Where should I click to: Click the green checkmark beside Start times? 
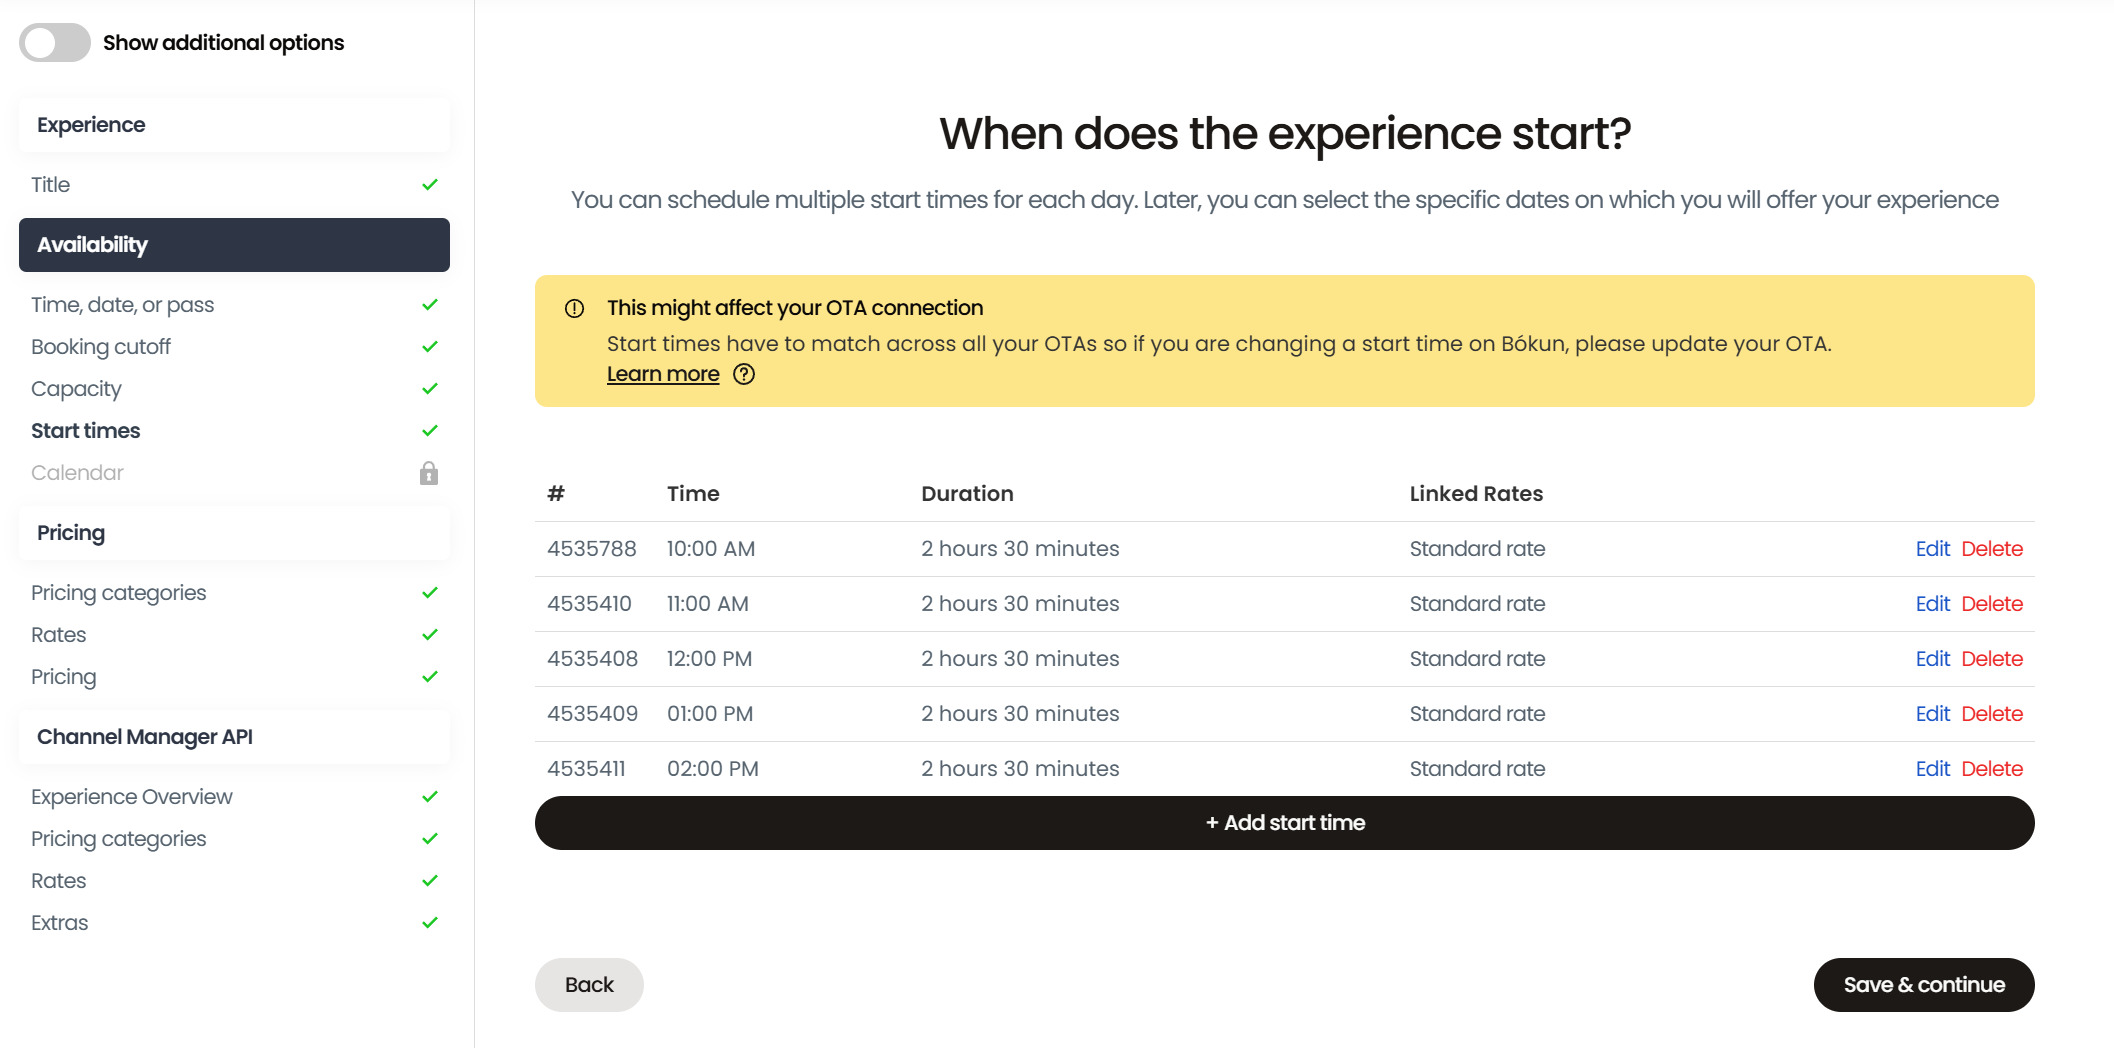coord(430,431)
